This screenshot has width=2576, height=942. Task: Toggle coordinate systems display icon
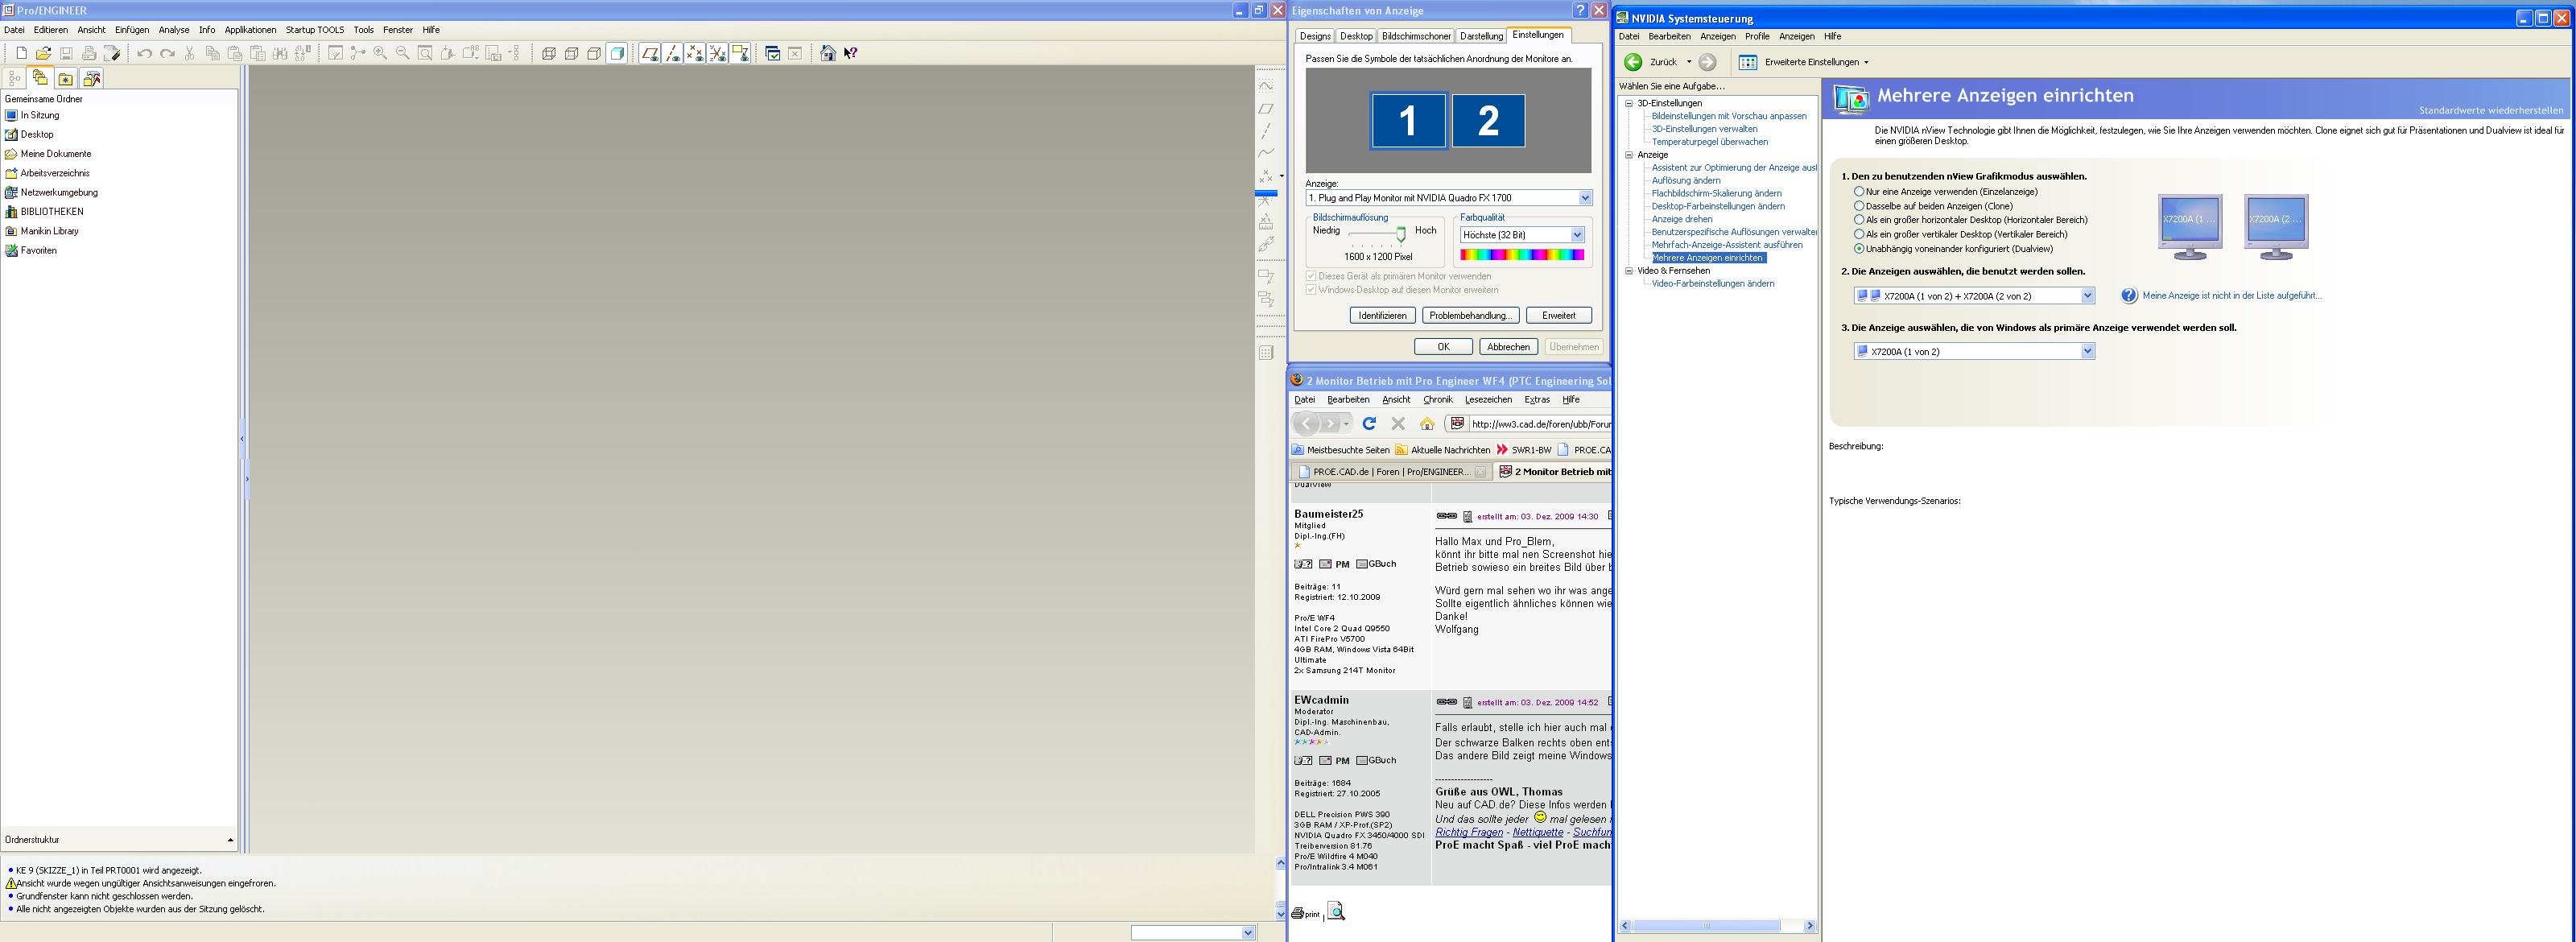pos(718,53)
